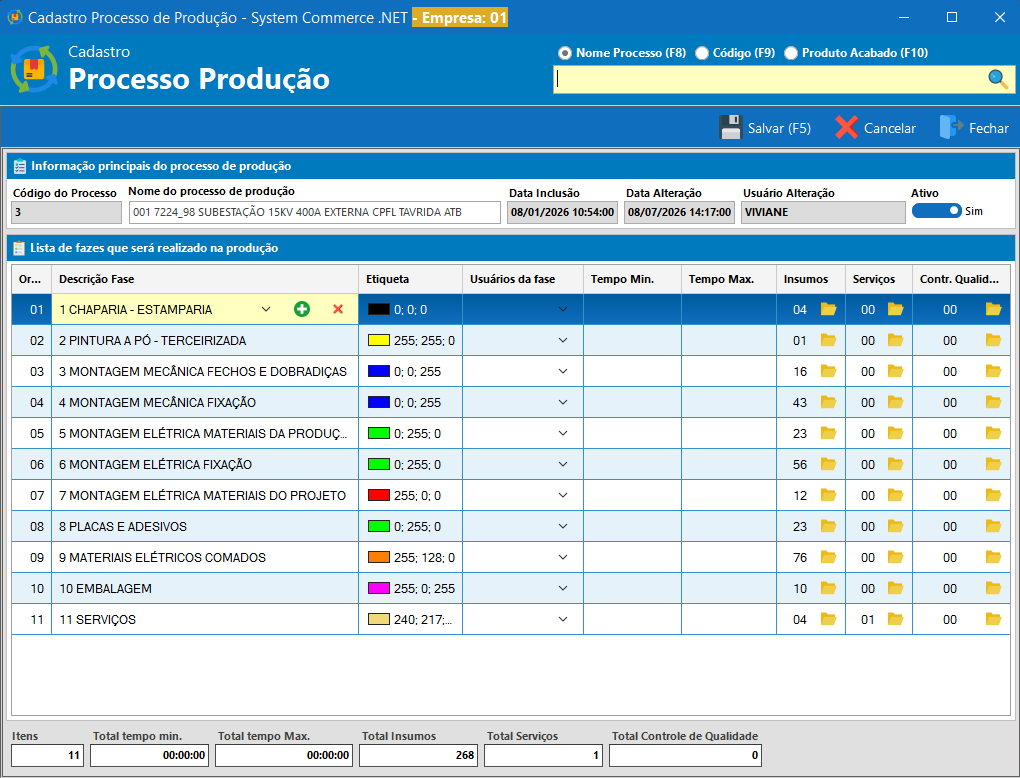Click the yellow label swatch of row 02

click(x=379, y=340)
